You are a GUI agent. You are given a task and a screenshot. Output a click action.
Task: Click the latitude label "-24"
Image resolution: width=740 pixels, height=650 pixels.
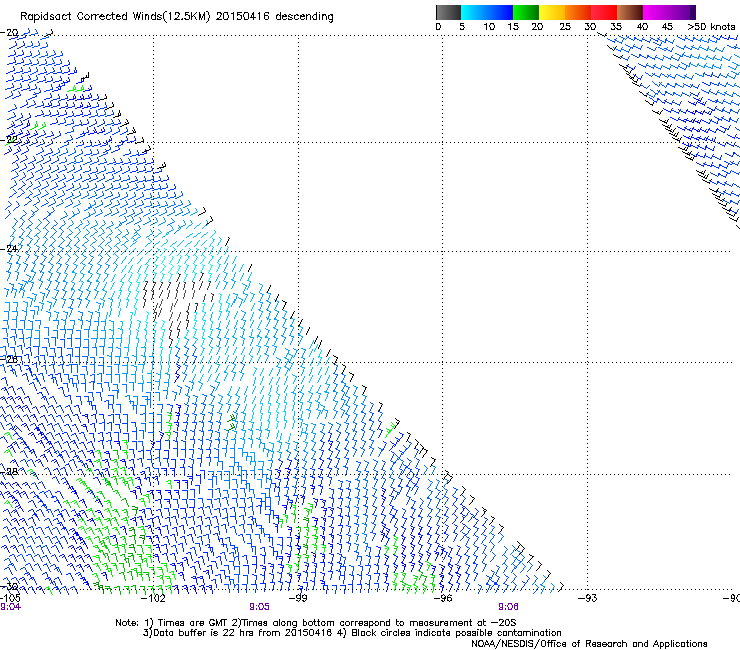coord(9,249)
